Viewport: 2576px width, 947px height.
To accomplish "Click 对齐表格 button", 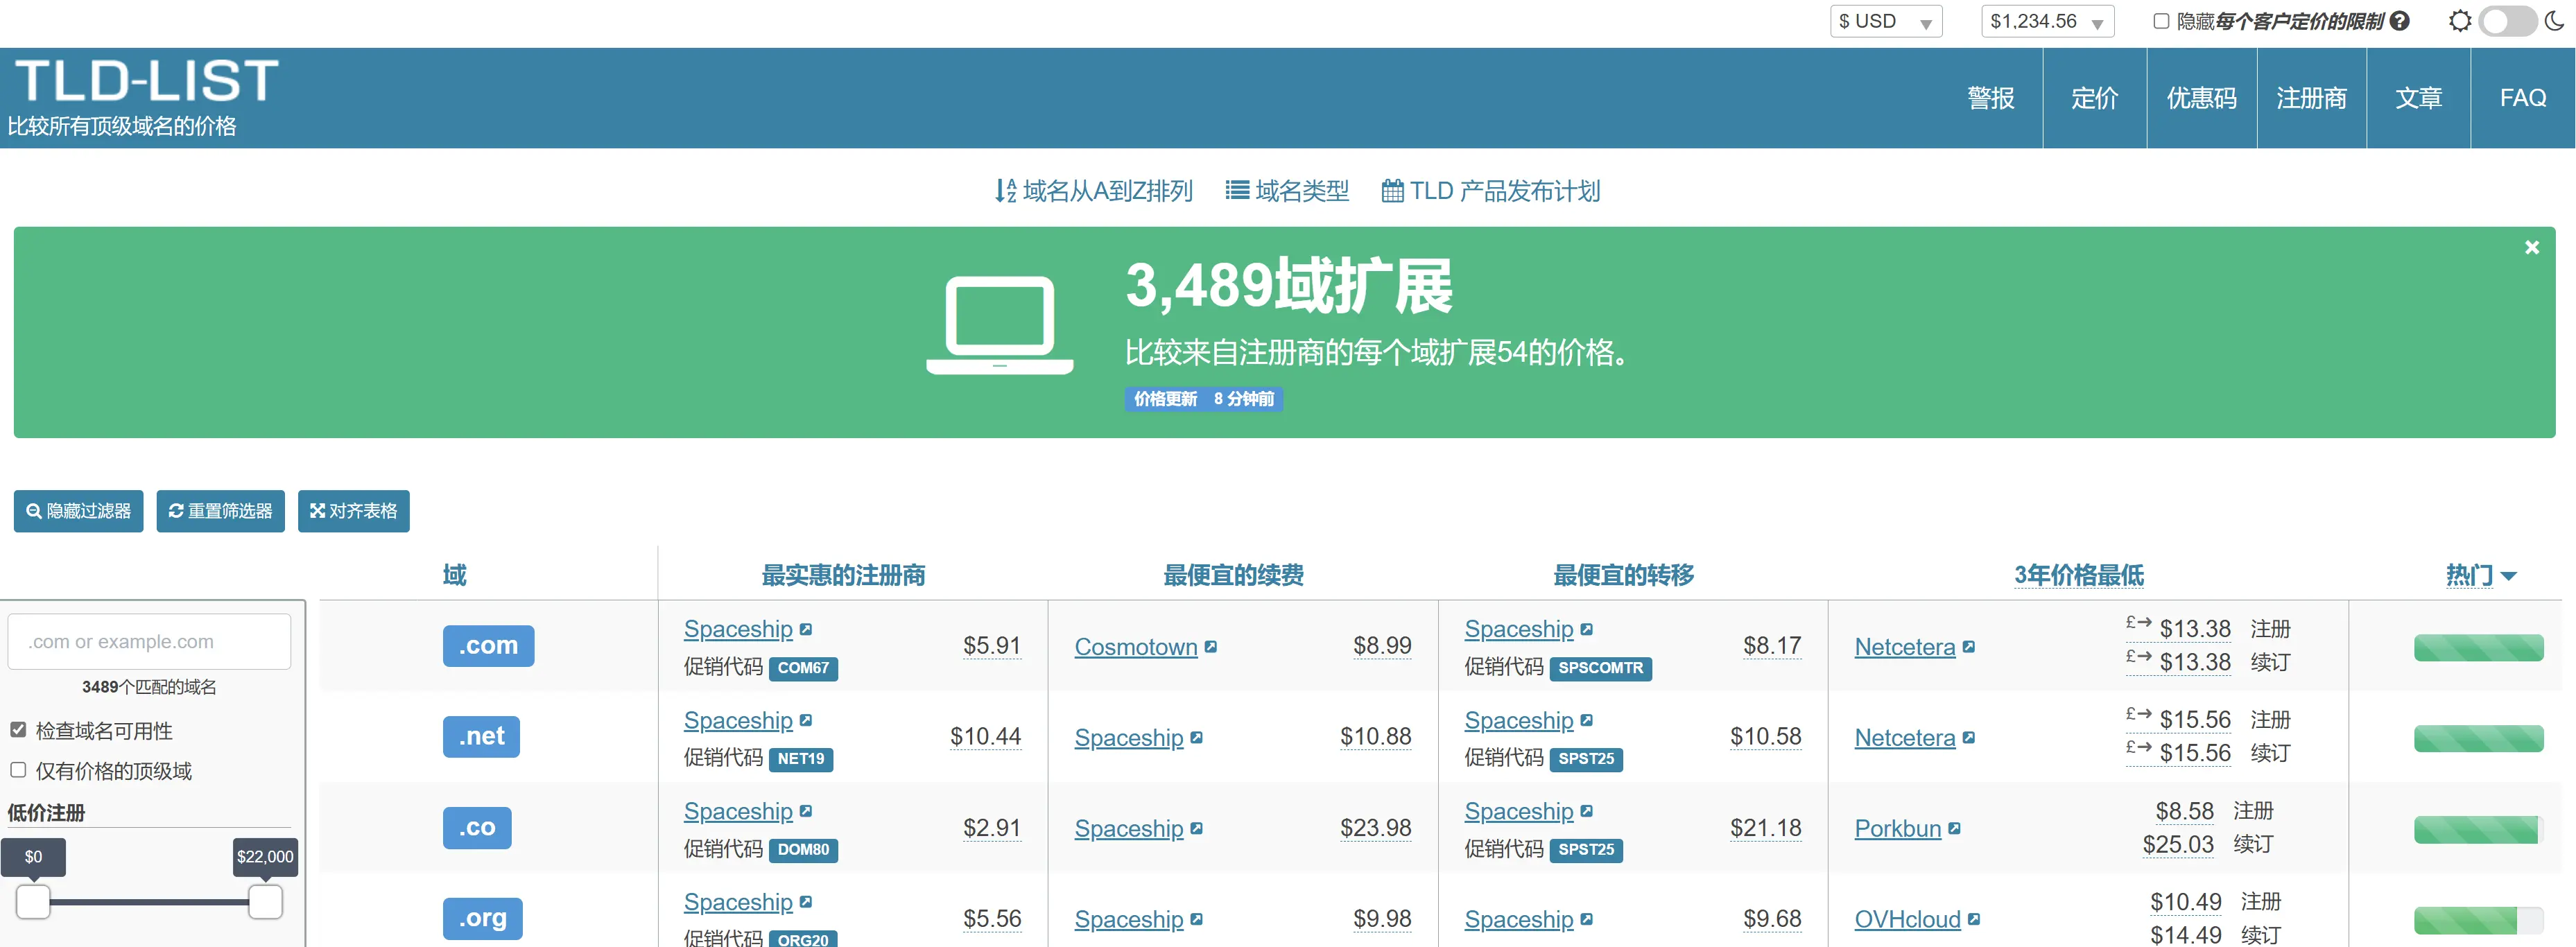I will point(353,511).
